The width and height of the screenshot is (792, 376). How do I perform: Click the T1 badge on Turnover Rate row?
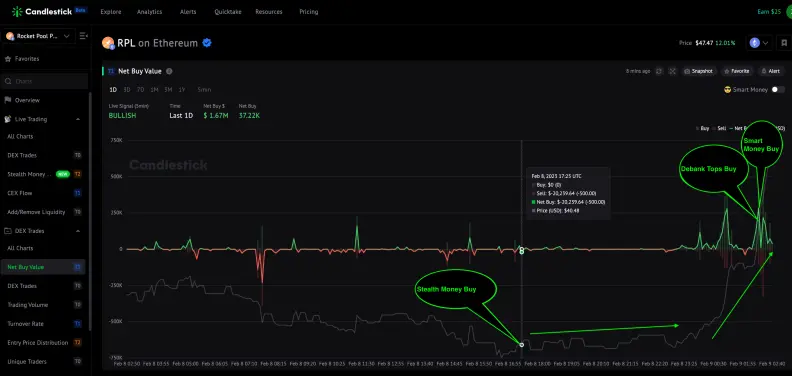click(77, 324)
